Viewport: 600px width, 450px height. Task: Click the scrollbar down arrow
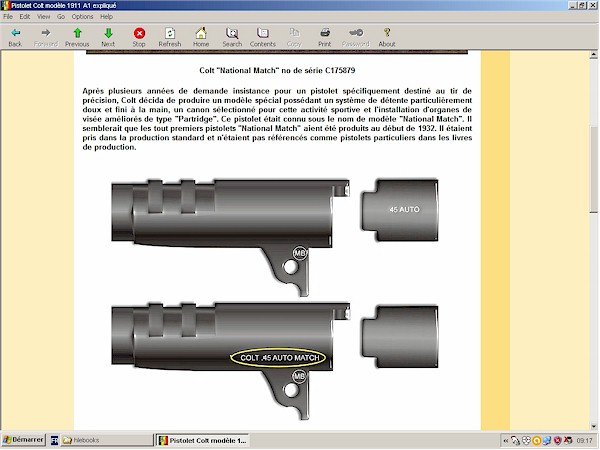(x=593, y=426)
